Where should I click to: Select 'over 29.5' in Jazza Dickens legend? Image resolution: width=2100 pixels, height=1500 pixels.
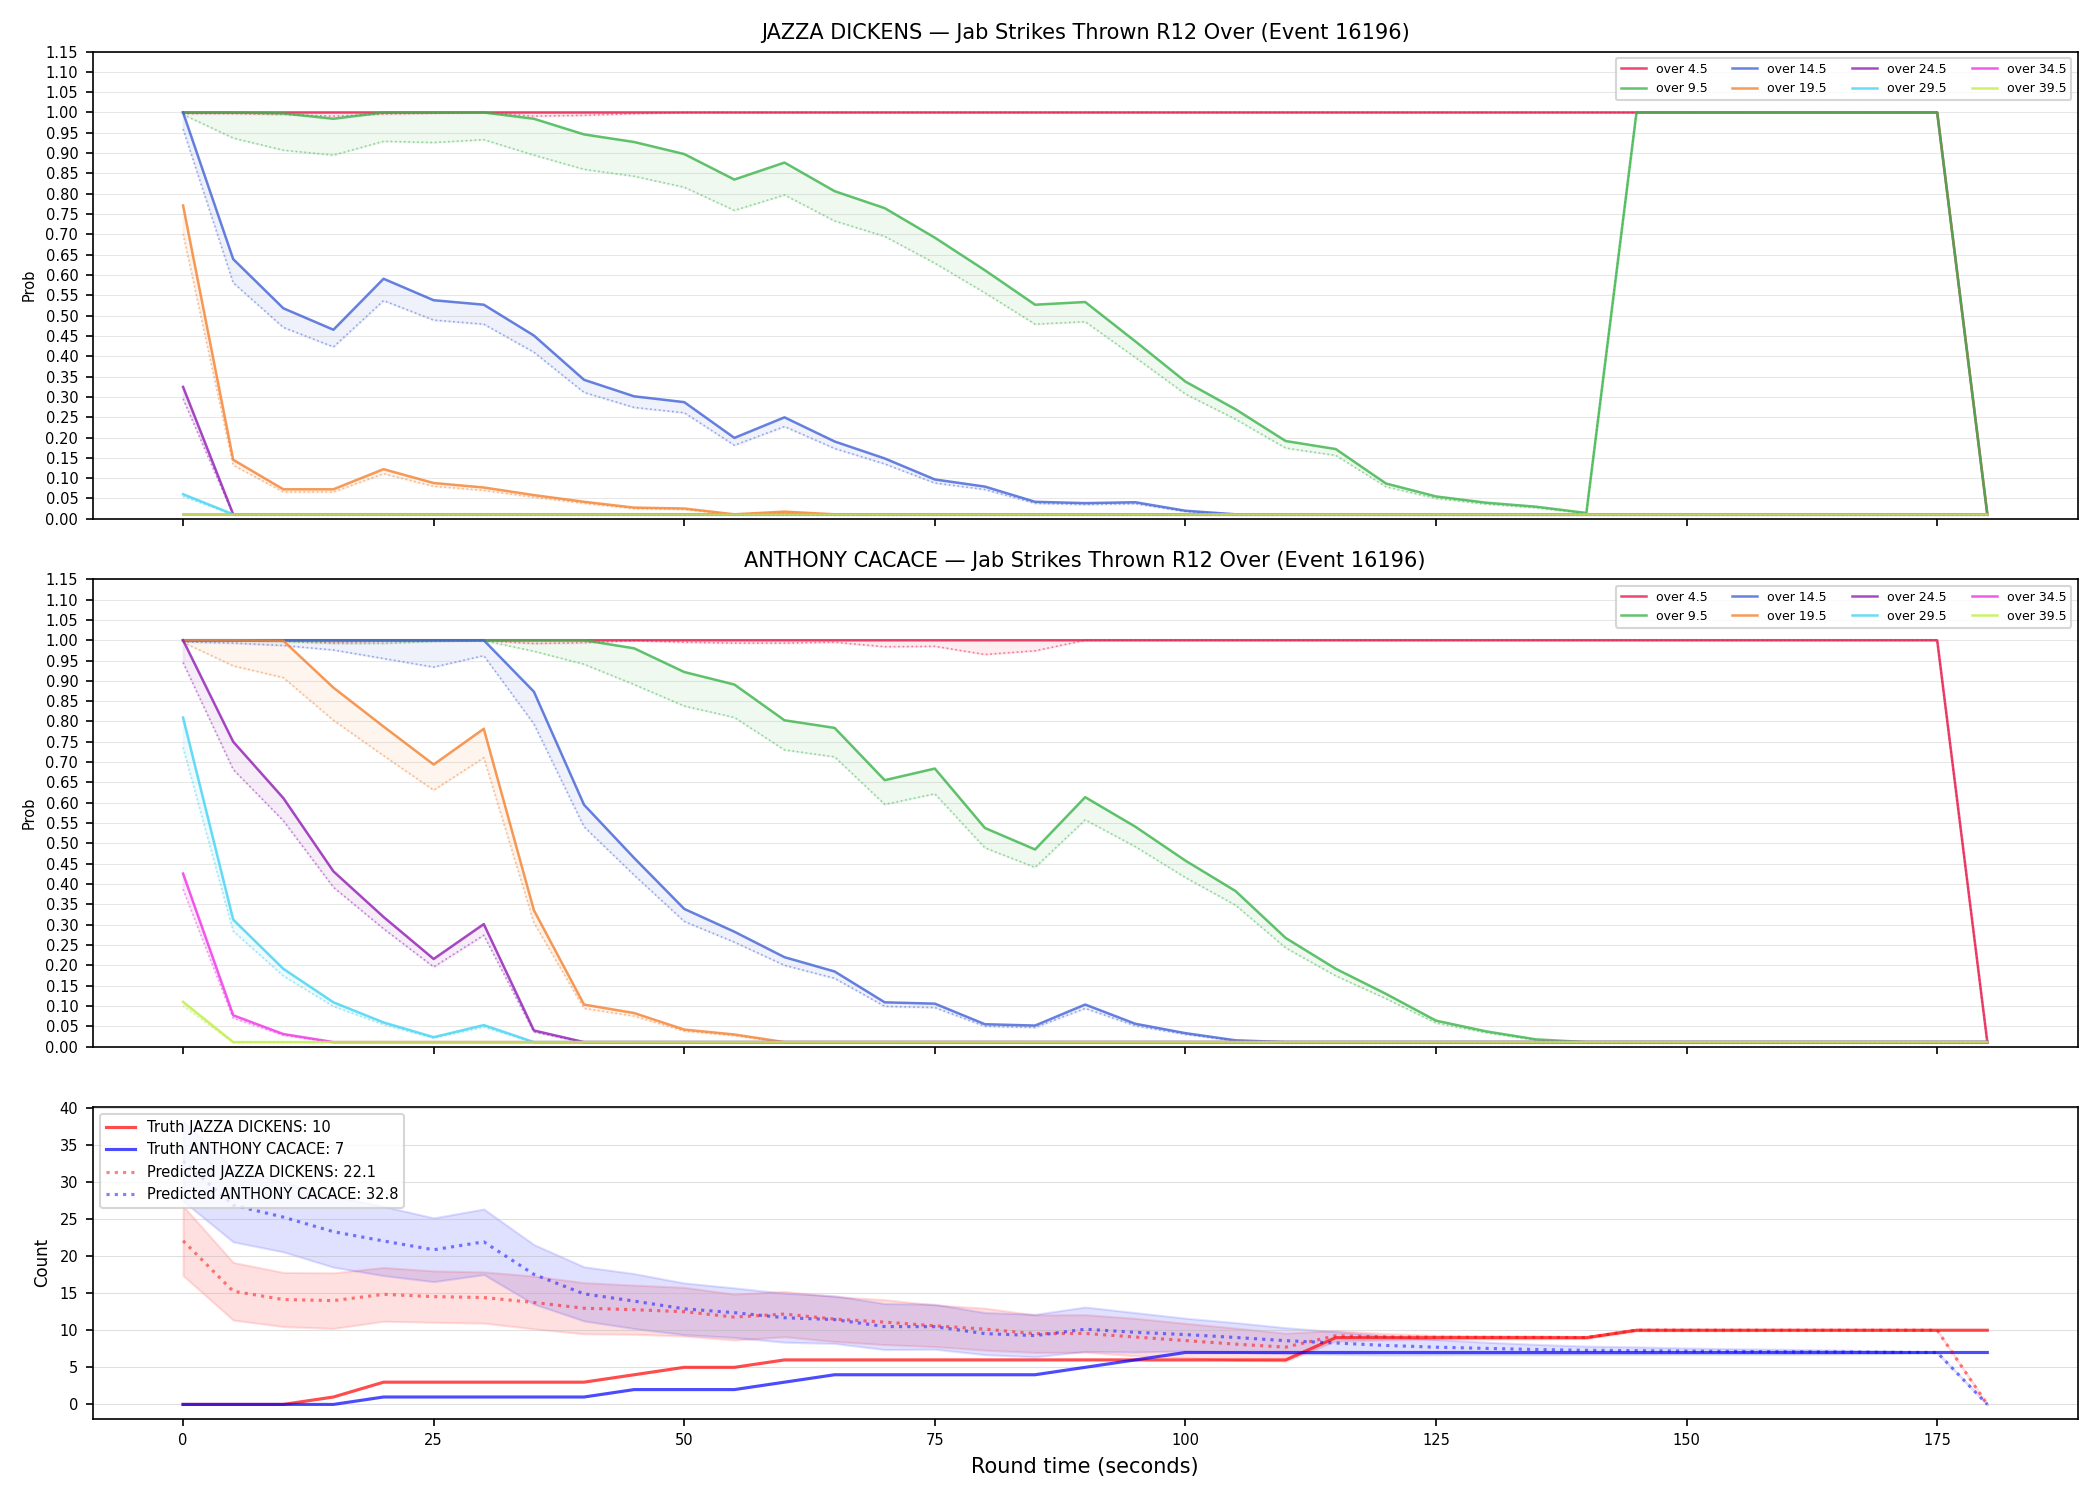coord(1898,88)
